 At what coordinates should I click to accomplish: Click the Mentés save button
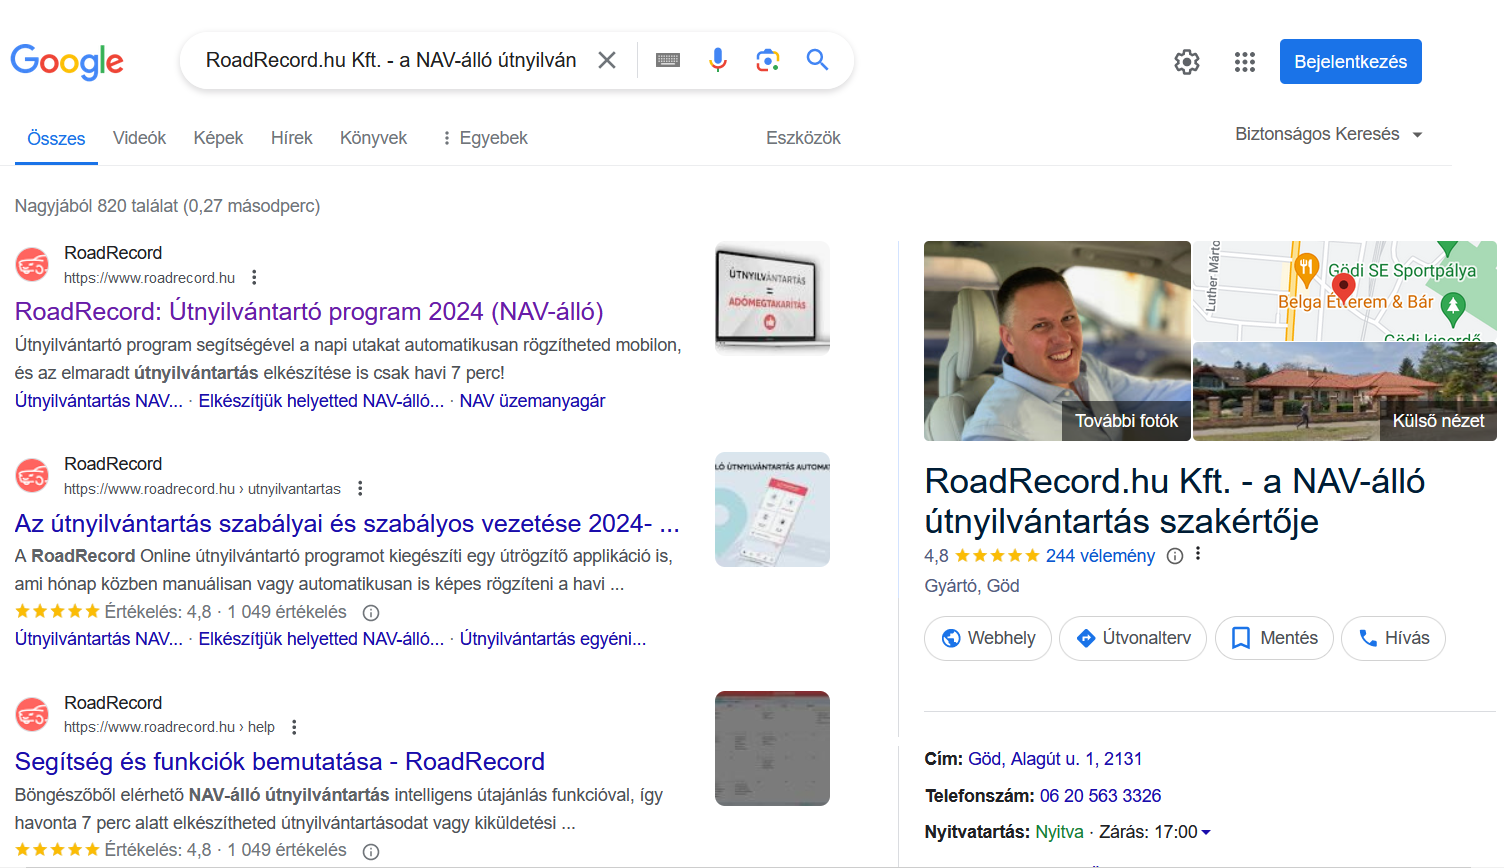pos(1274,638)
